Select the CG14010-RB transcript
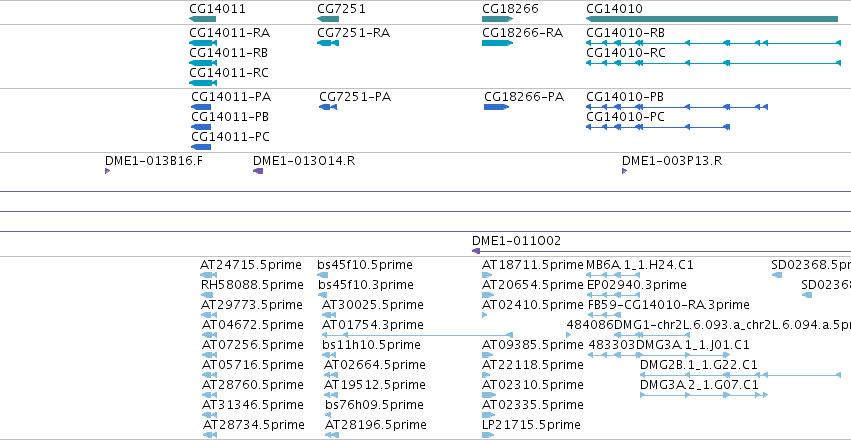Screen dimensions: 851x440 [713, 43]
